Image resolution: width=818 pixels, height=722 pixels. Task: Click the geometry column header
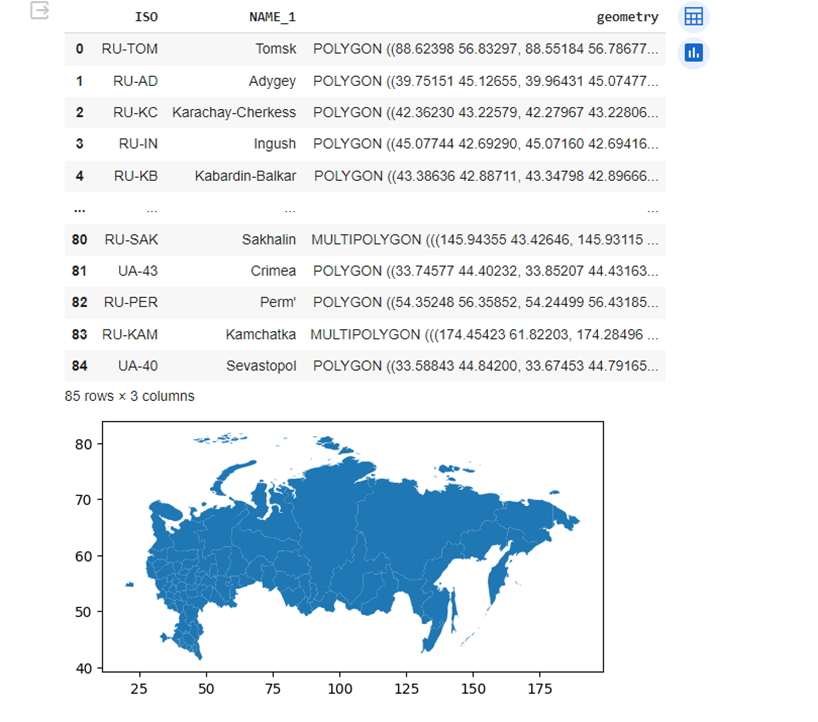tap(627, 16)
